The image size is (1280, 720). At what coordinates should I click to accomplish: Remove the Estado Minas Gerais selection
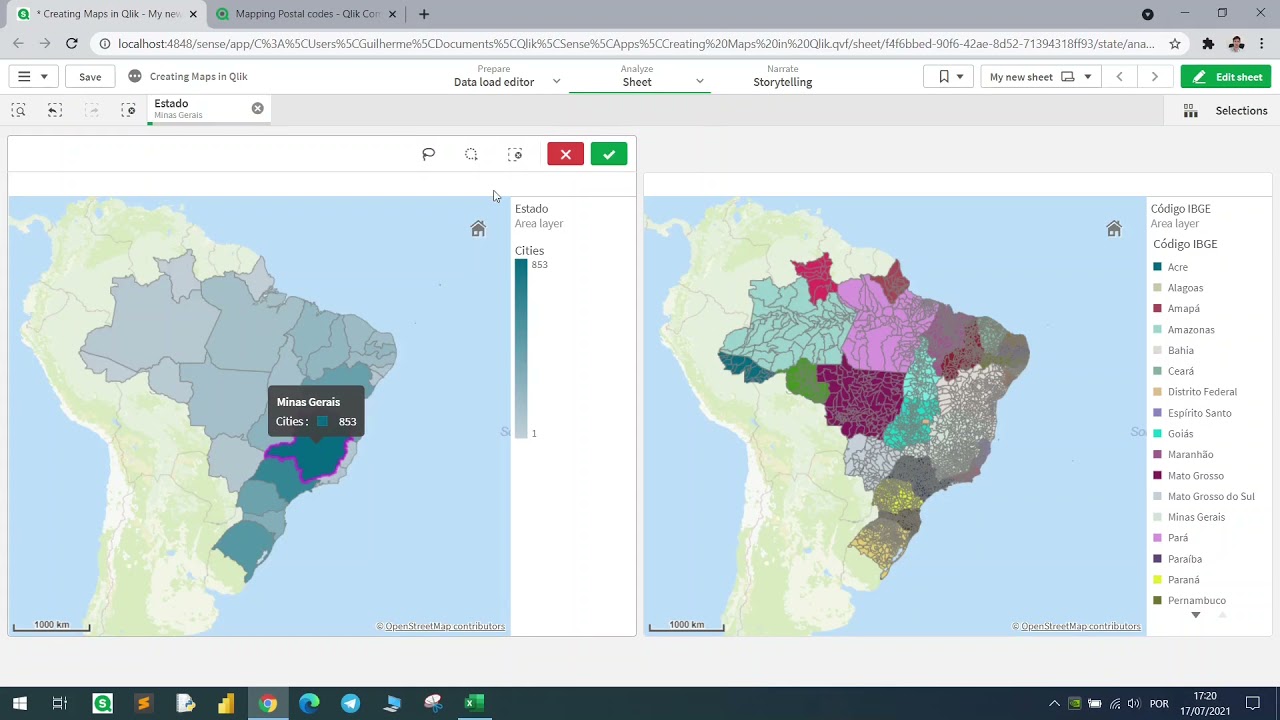pos(258,108)
